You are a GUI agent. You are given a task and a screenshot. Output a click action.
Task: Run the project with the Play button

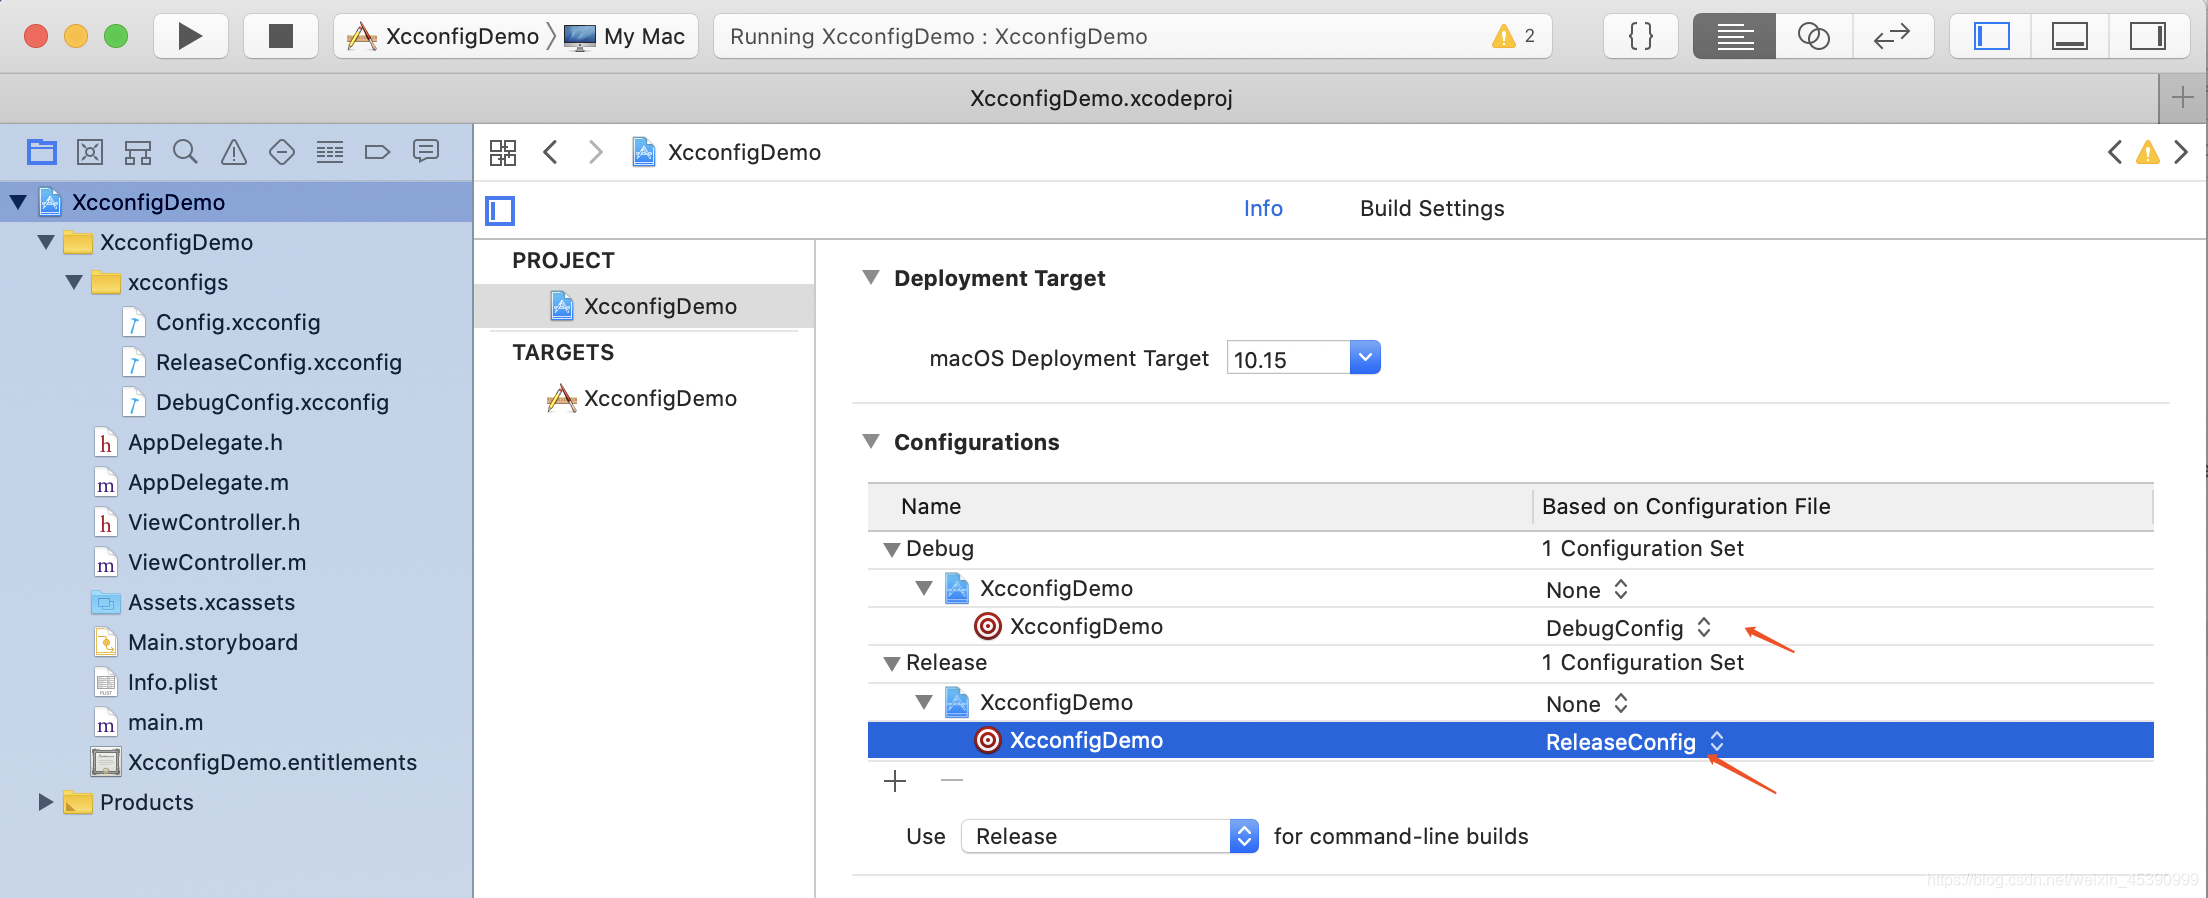click(x=190, y=37)
